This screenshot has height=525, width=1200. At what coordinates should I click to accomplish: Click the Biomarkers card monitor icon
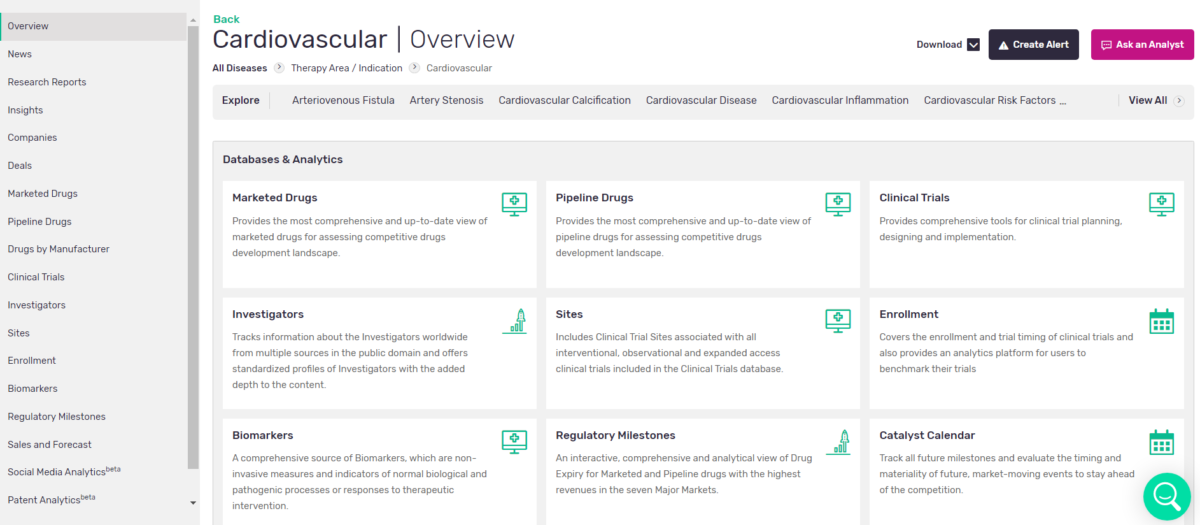click(x=514, y=442)
